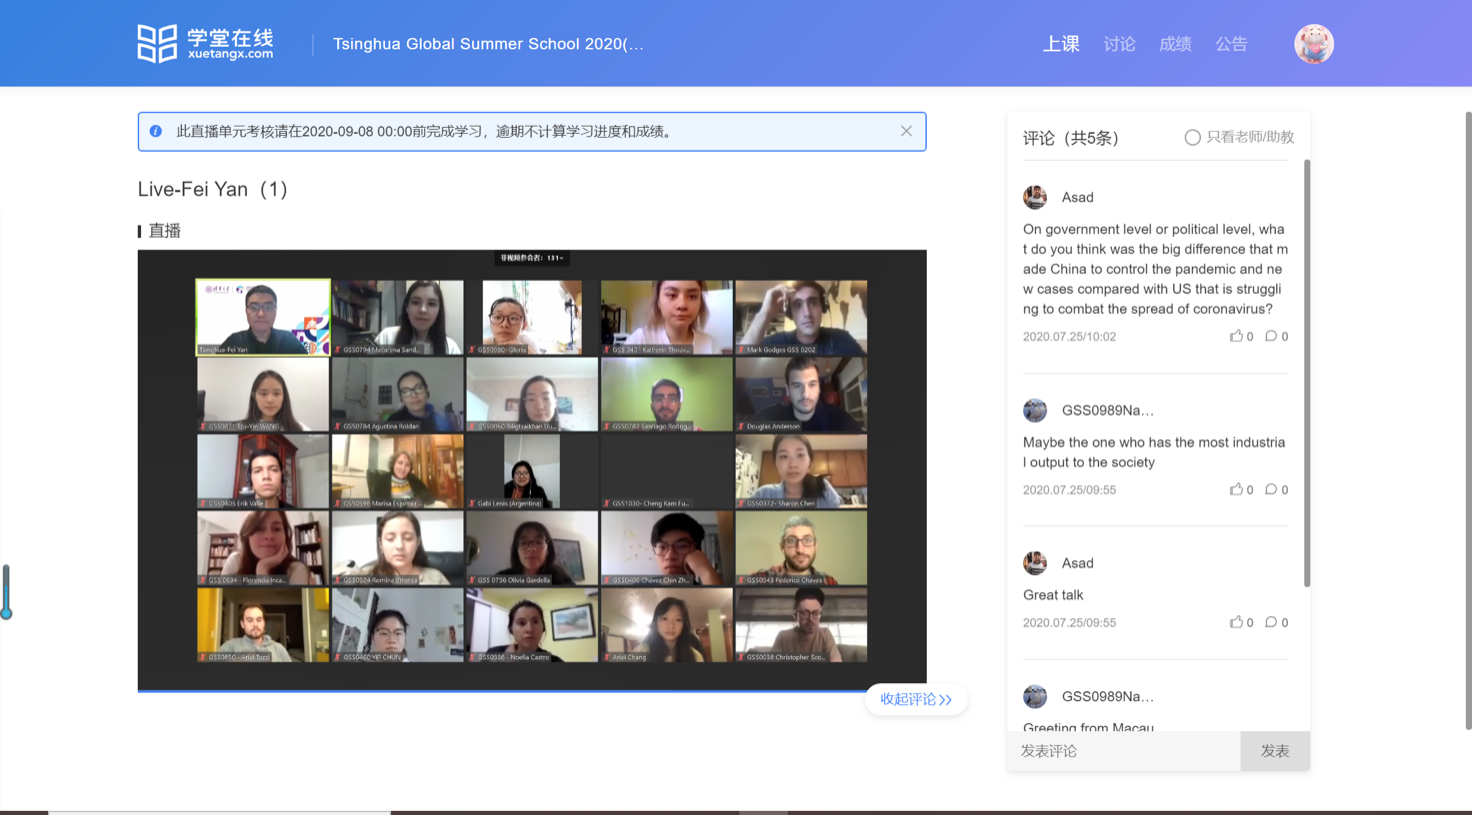Reply to Asad's pandemic question comment
Image resolution: width=1472 pixels, height=815 pixels.
coord(1271,336)
